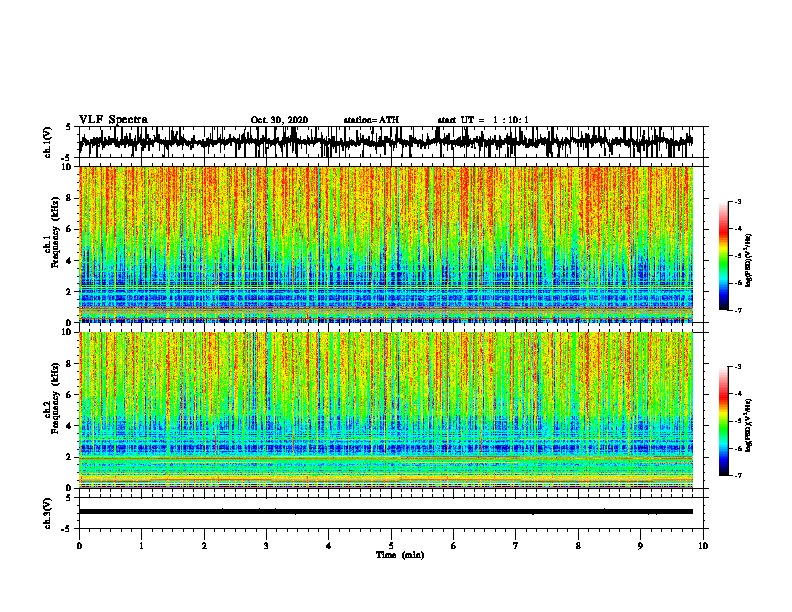Click the "4" kHz tick of ch.2 spectrogram
Screen dimensions: 792x612
[x=70, y=426]
